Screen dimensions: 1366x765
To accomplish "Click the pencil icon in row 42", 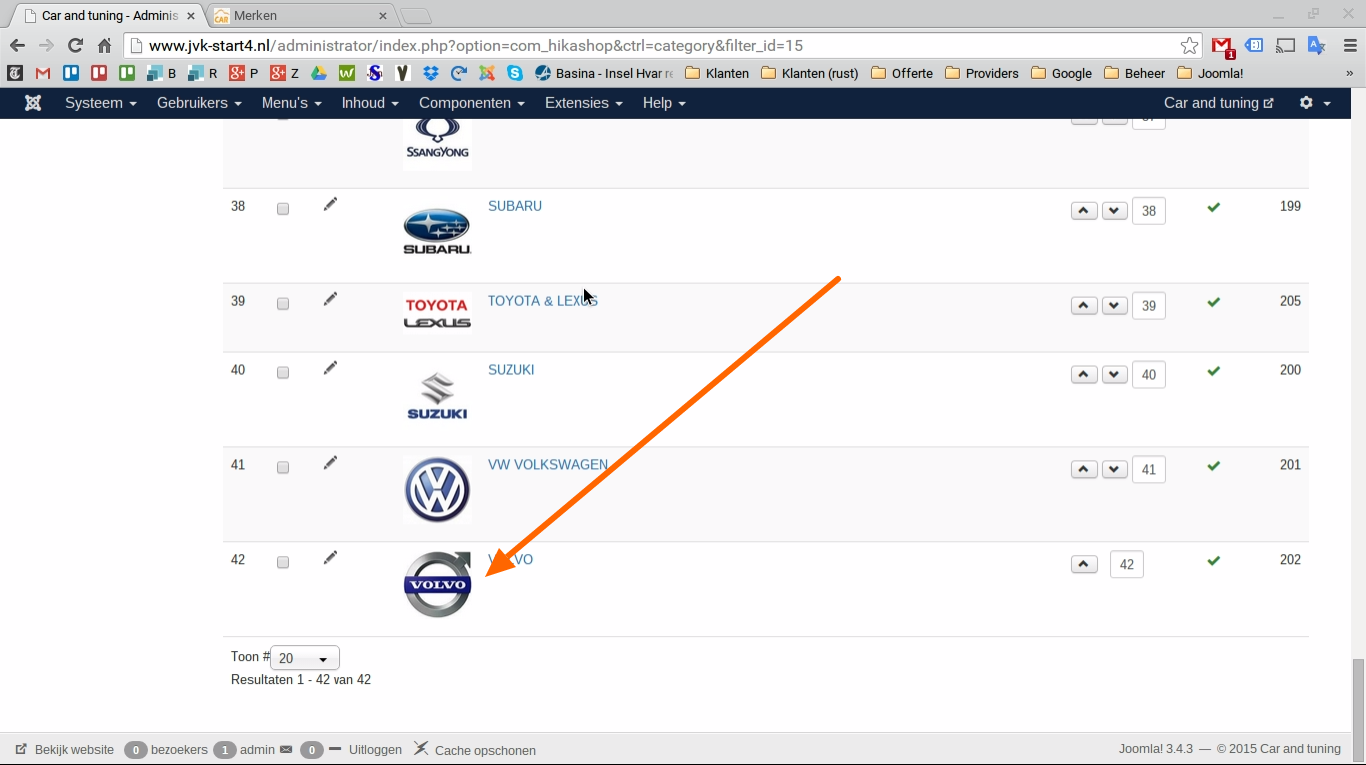I will [x=331, y=558].
